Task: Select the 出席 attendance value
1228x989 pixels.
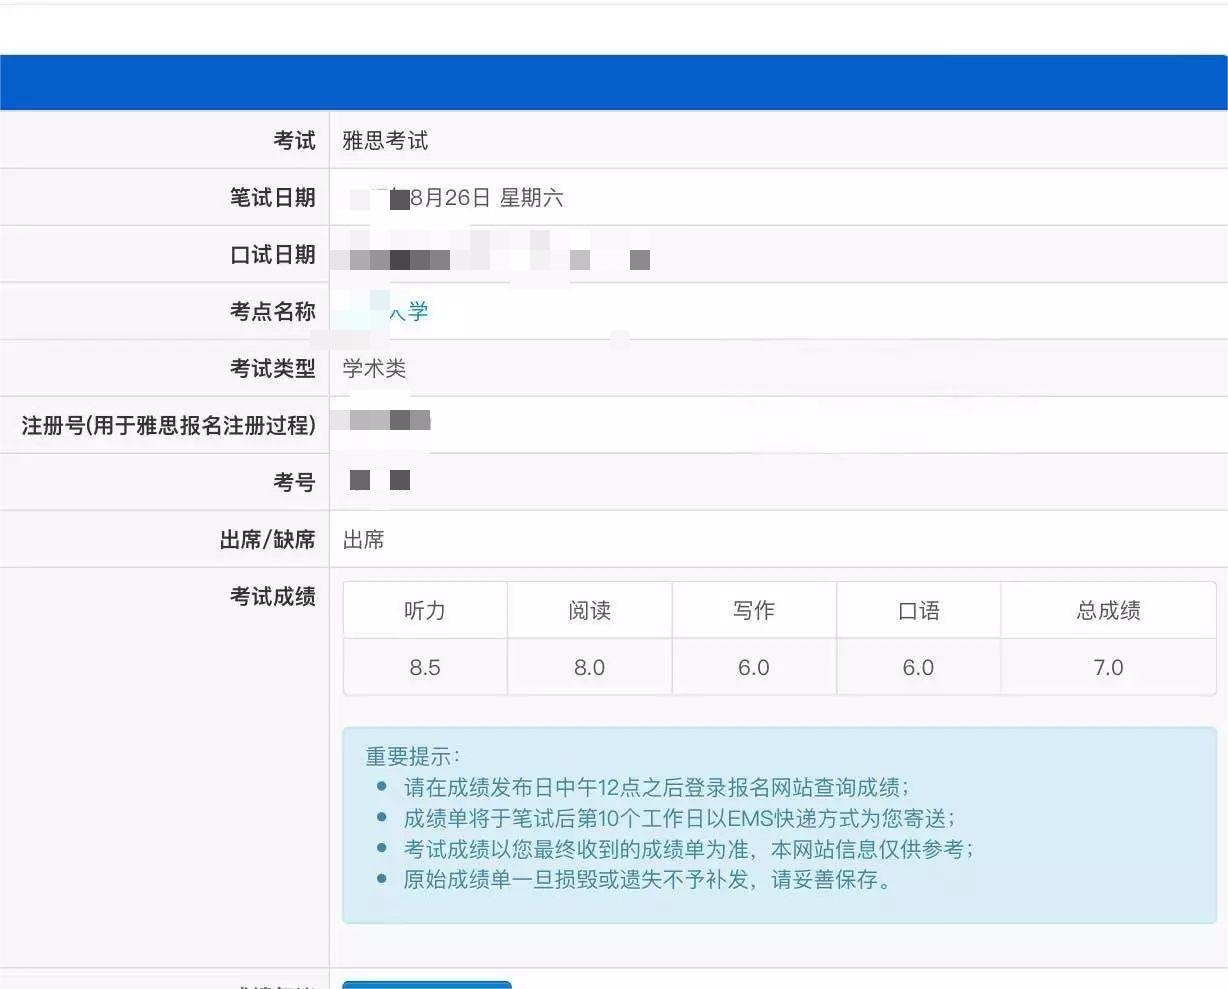Action: point(363,540)
